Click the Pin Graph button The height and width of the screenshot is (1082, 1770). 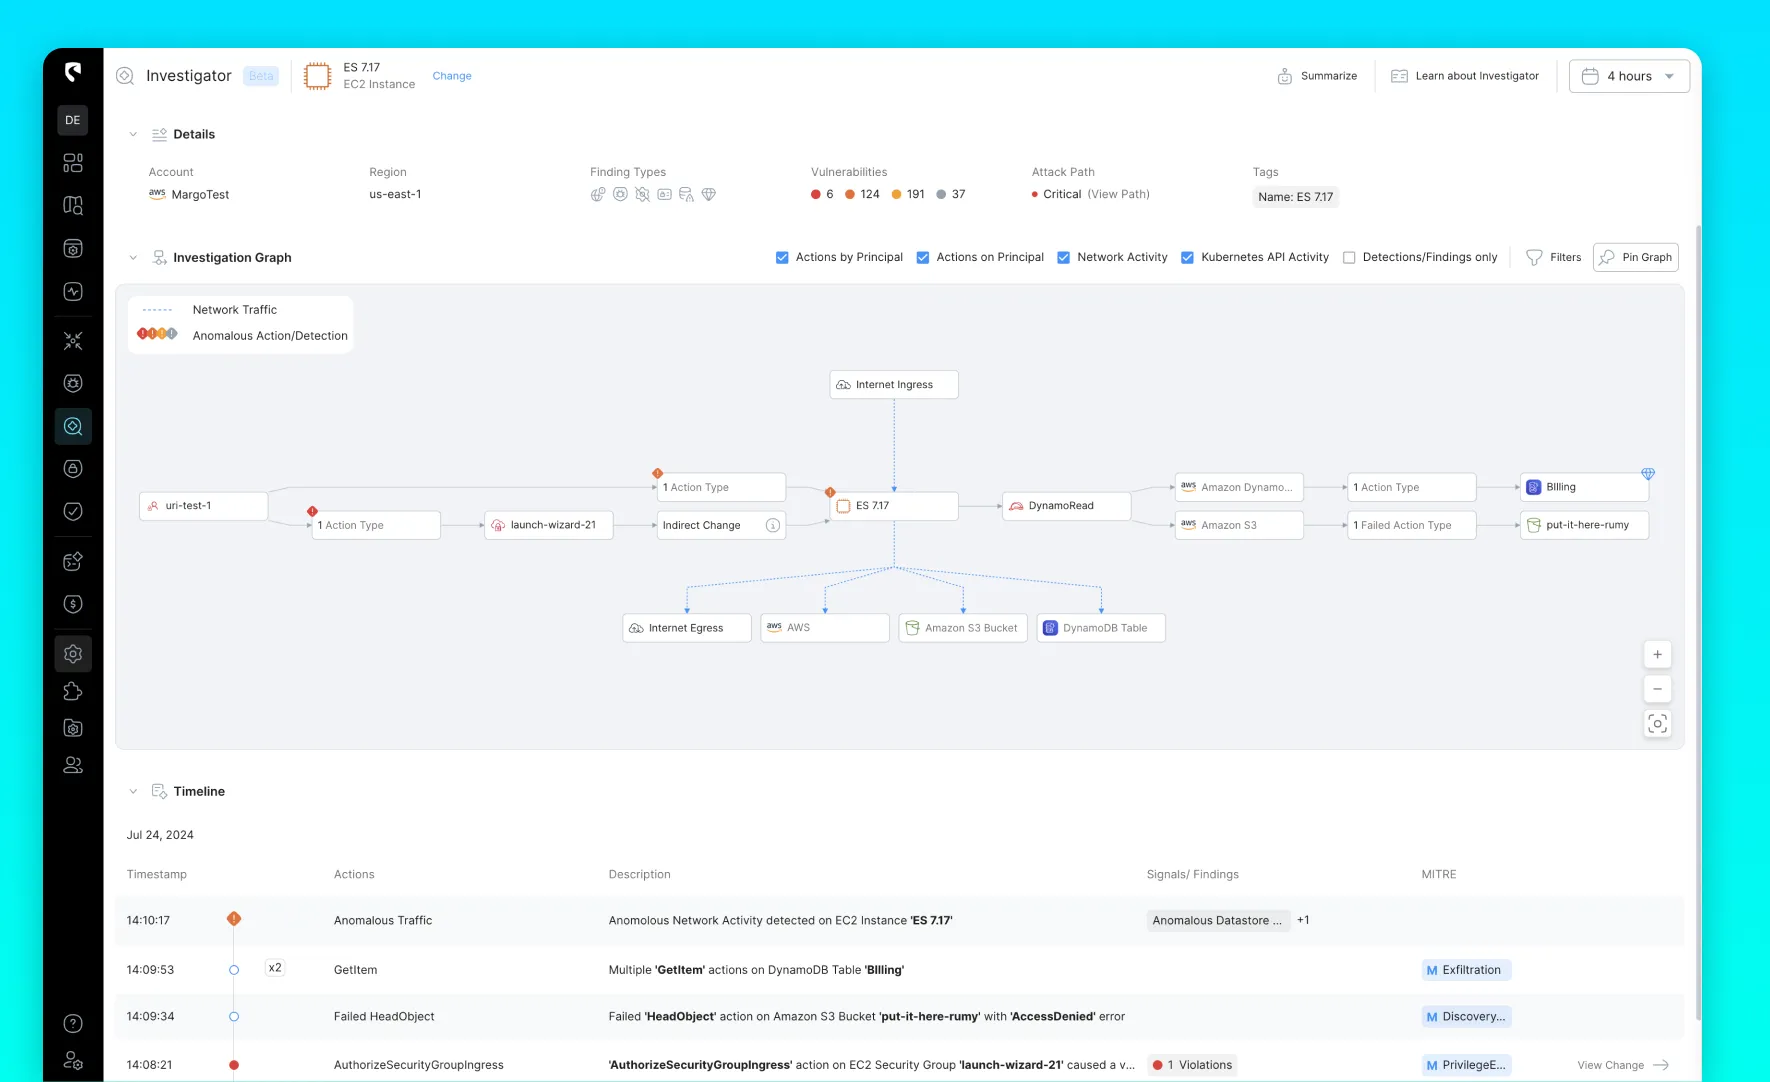click(x=1636, y=257)
